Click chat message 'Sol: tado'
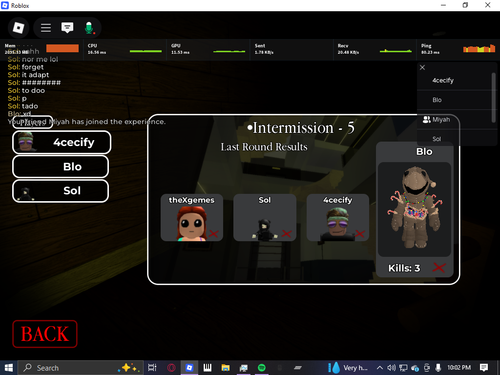Image resolution: width=500 pixels, height=375 pixels. point(23,106)
